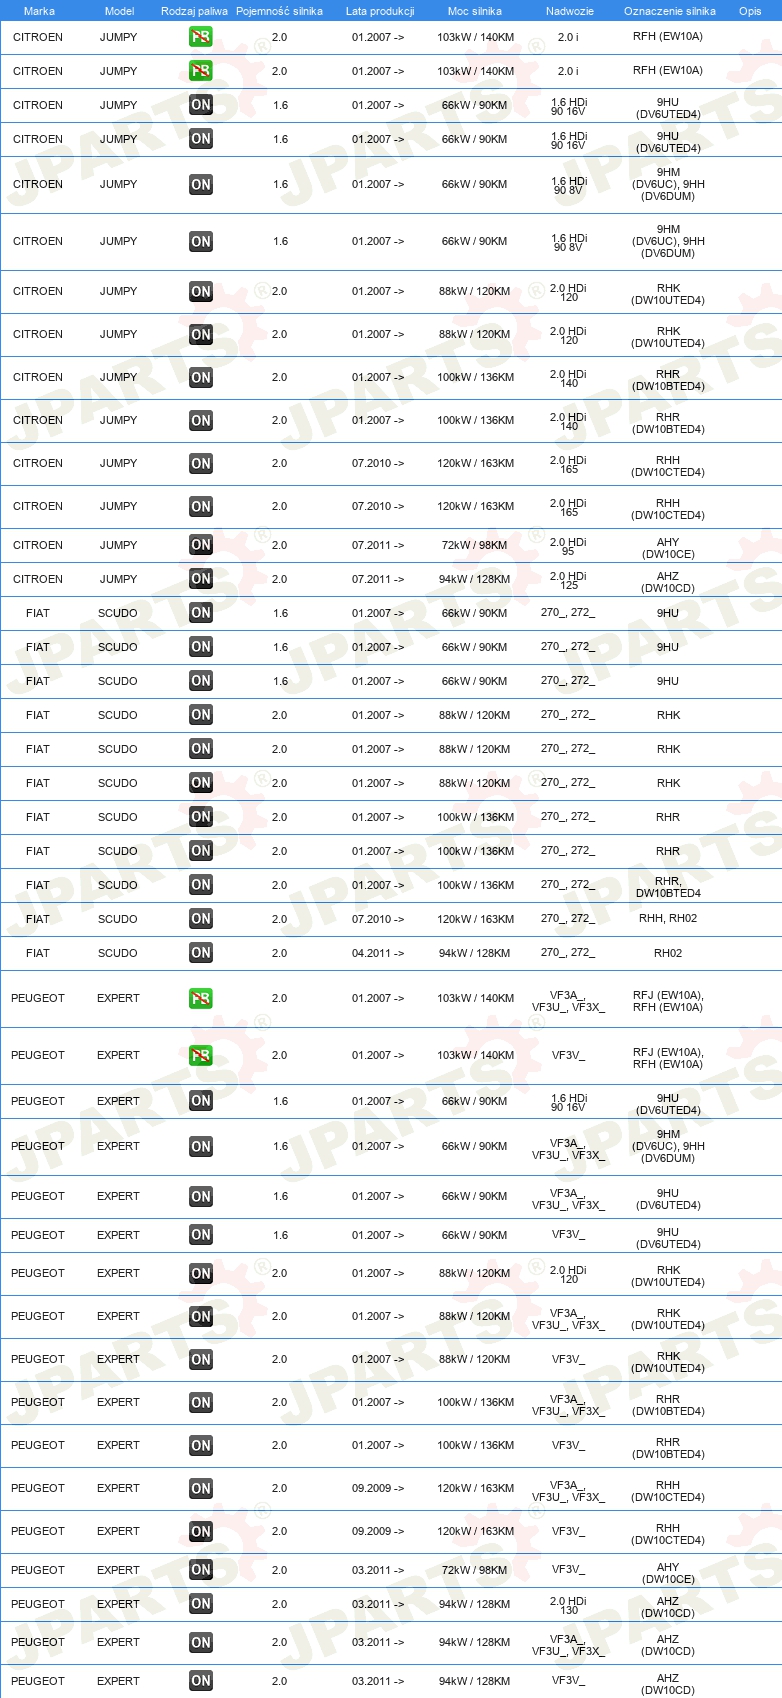782x1698 pixels.
Task: Click the petrol fuel icon in the first Citroen Jumpy row
Action: [201, 37]
